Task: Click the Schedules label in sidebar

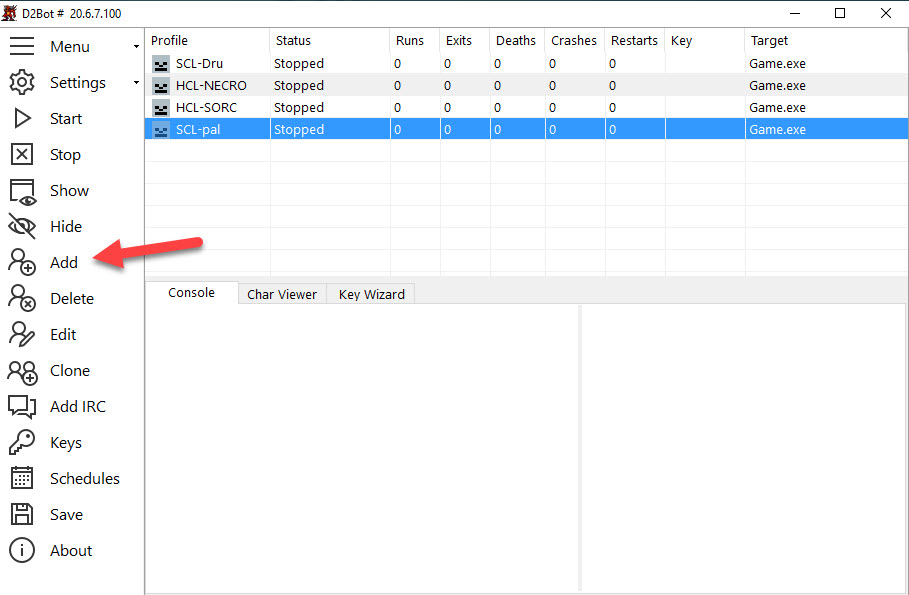Action: coord(85,478)
